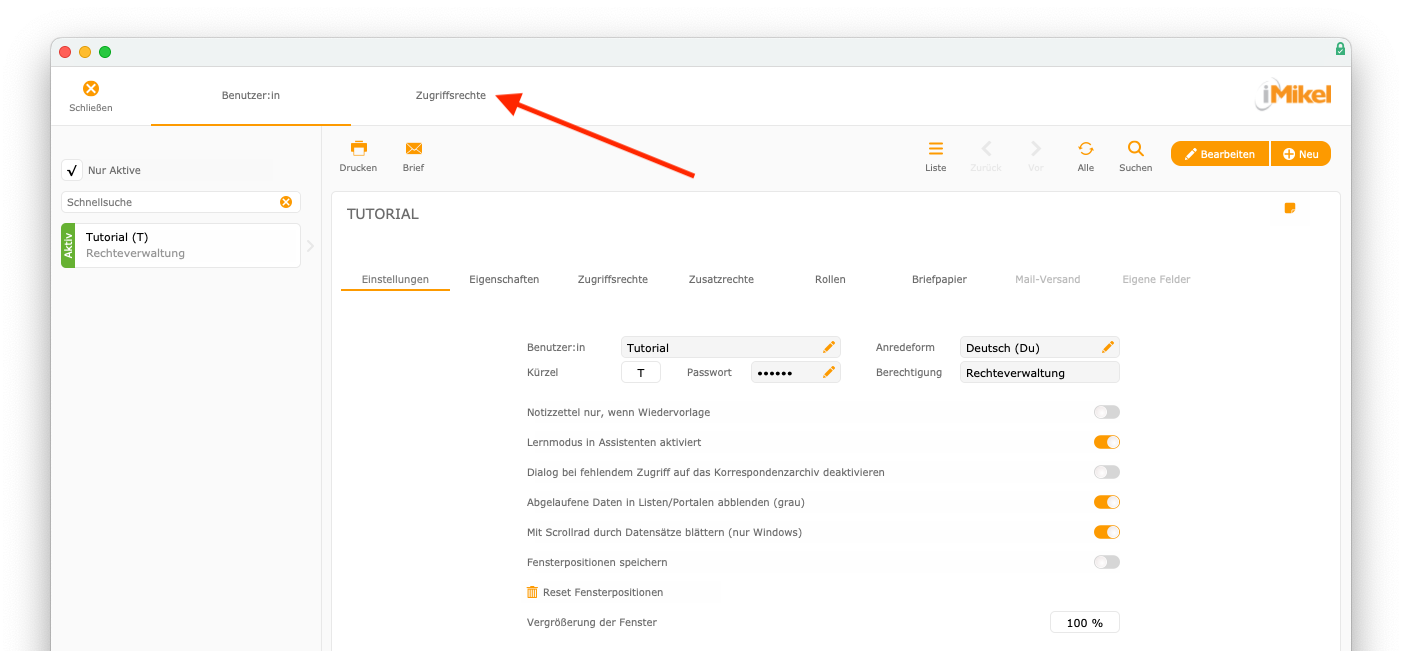
Task: Click the trash icon for Reset Fensterpositionen
Action: click(x=532, y=592)
